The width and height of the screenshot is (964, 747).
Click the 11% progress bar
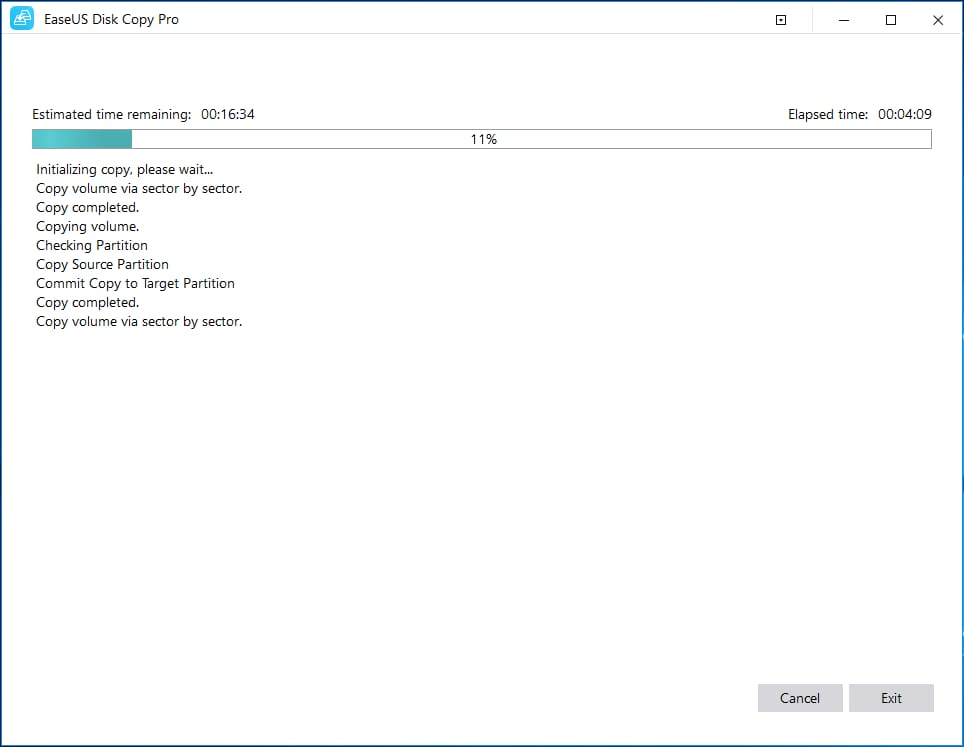(483, 139)
